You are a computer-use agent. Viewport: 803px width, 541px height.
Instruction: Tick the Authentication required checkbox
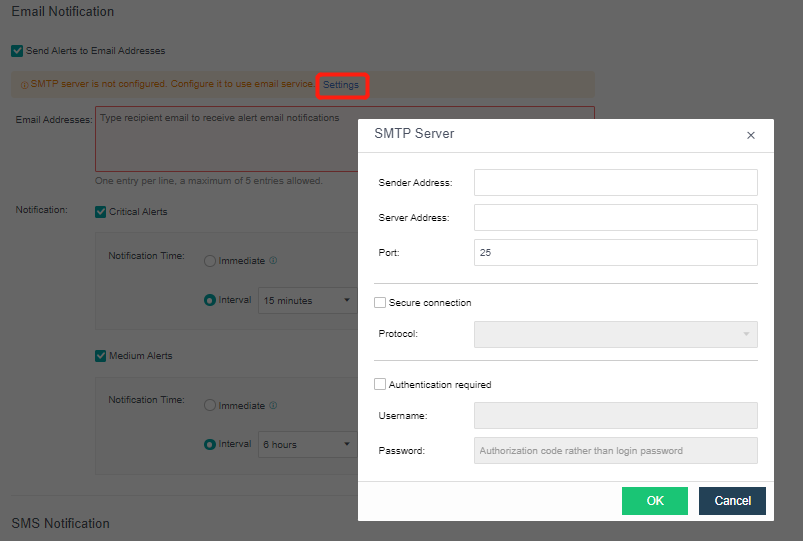click(380, 384)
